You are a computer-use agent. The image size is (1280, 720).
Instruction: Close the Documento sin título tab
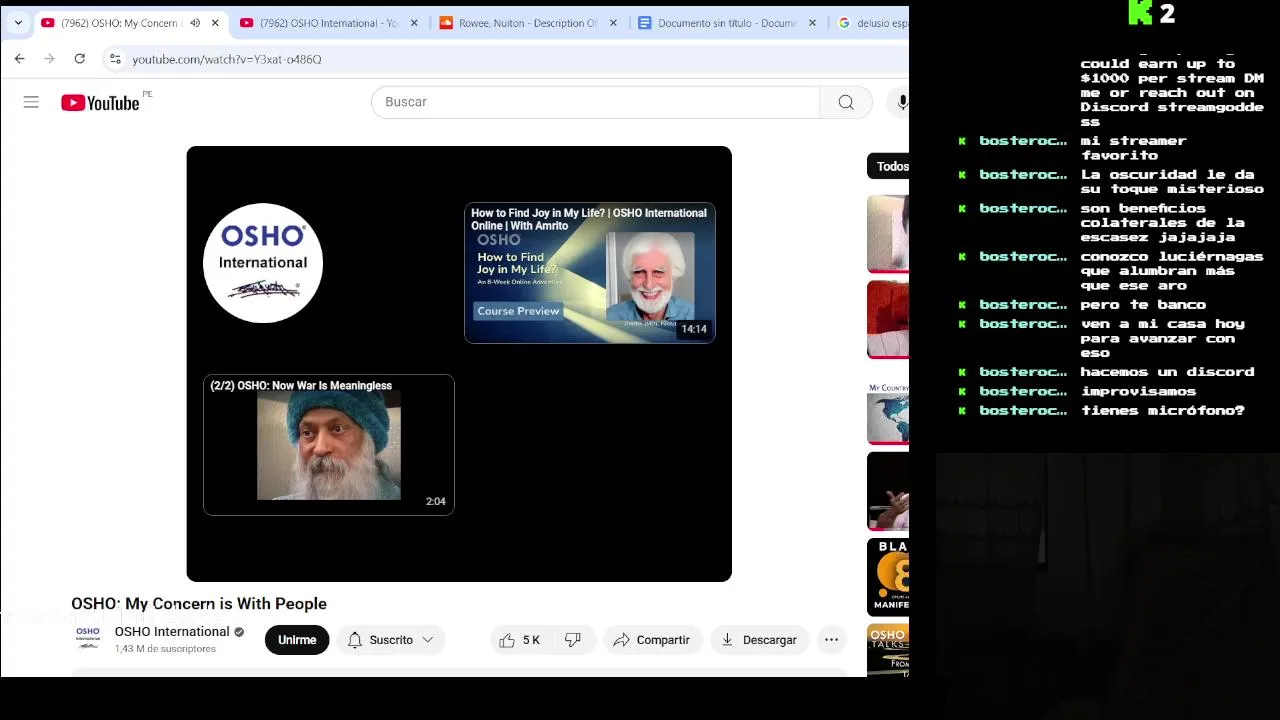click(812, 23)
